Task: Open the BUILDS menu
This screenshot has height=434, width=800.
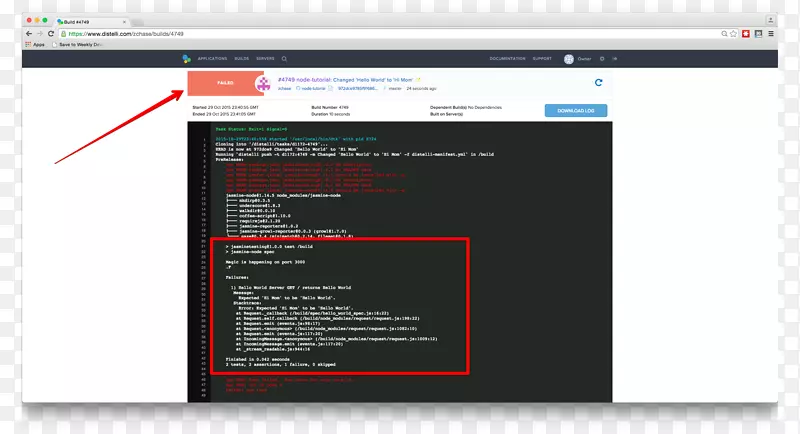Action: pyautogui.click(x=242, y=59)
